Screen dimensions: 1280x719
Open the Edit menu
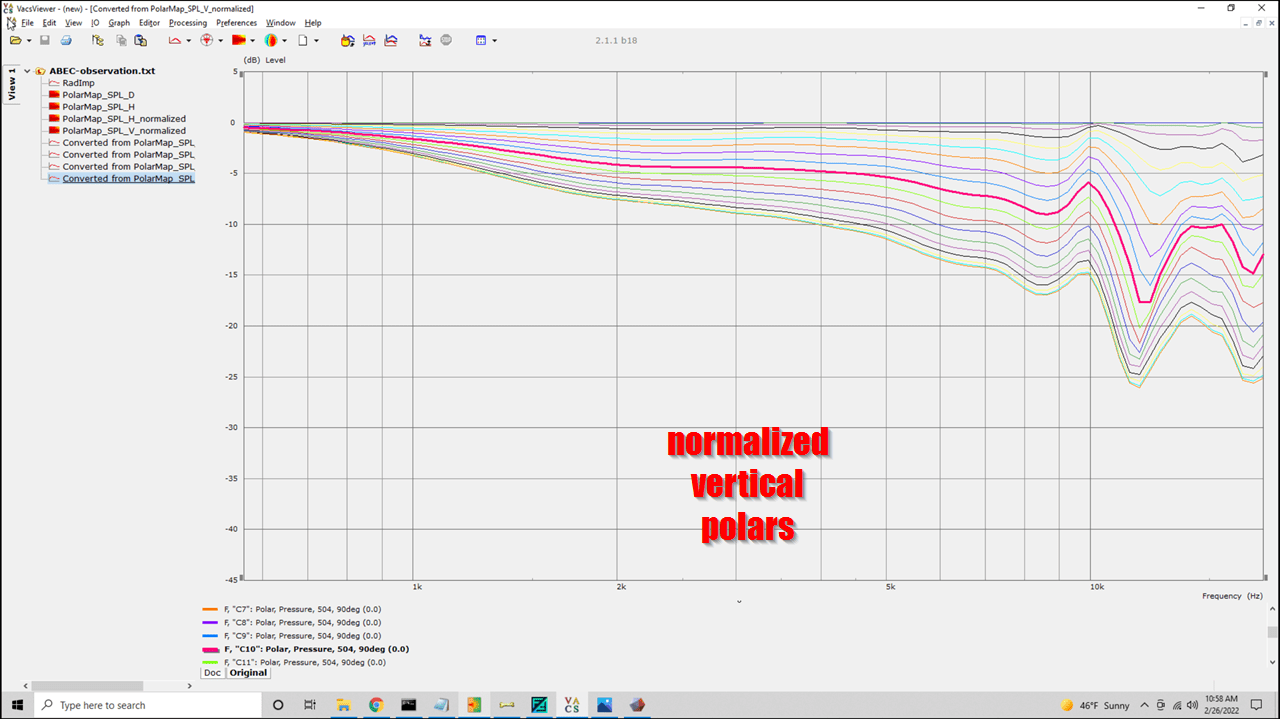point(49,22)
